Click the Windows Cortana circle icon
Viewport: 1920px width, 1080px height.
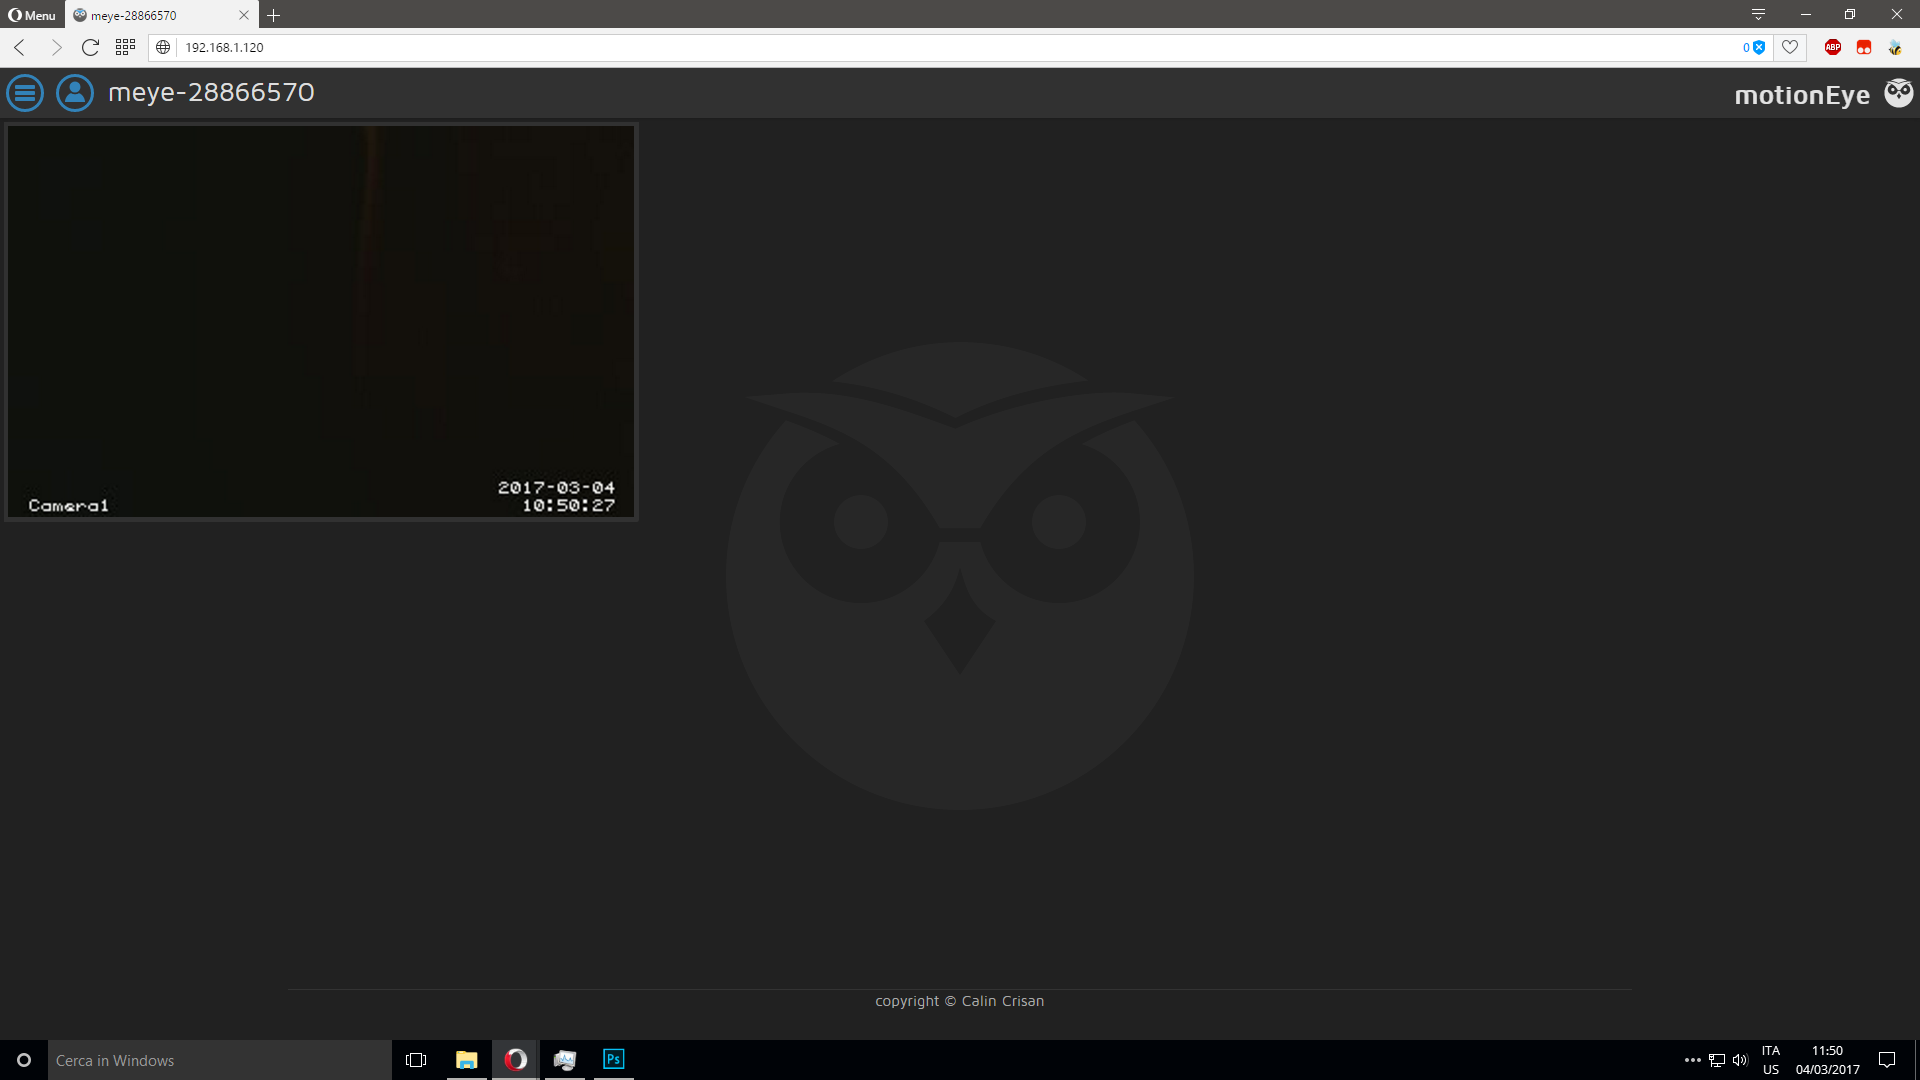[x=24, y=1060]
